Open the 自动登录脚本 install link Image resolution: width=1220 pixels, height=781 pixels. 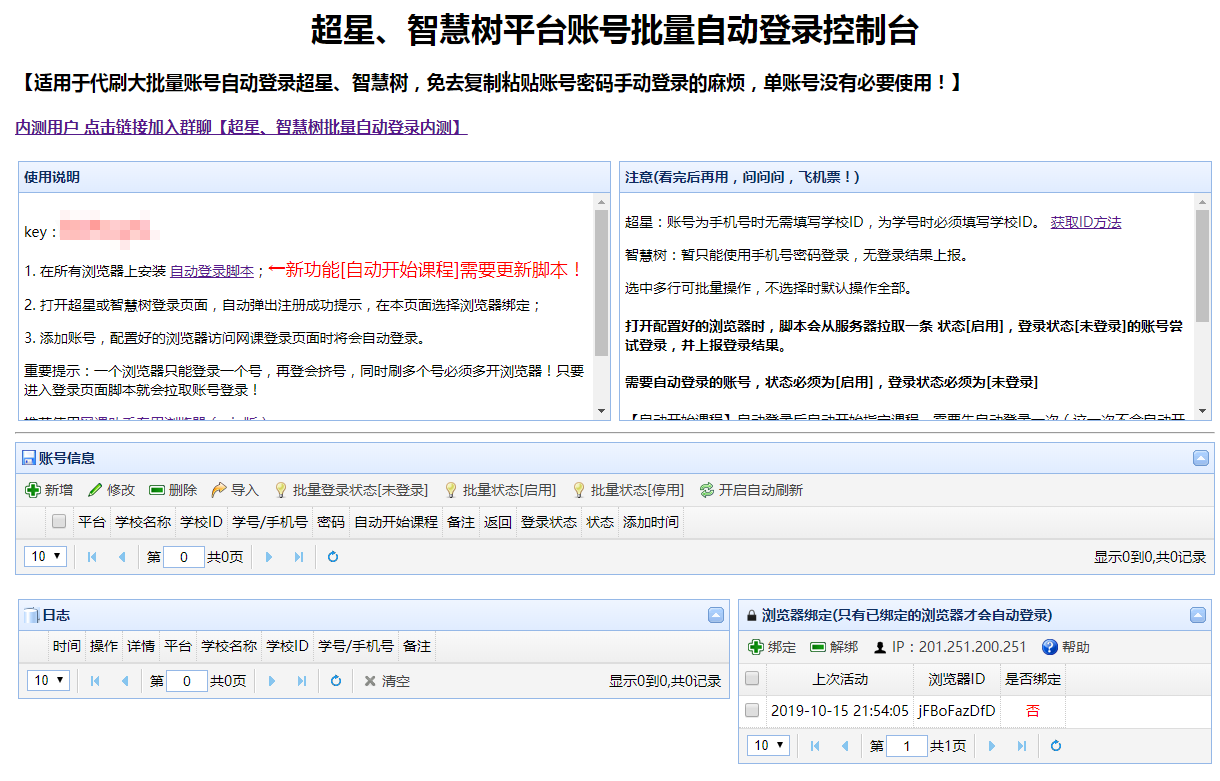click(211, 271)
